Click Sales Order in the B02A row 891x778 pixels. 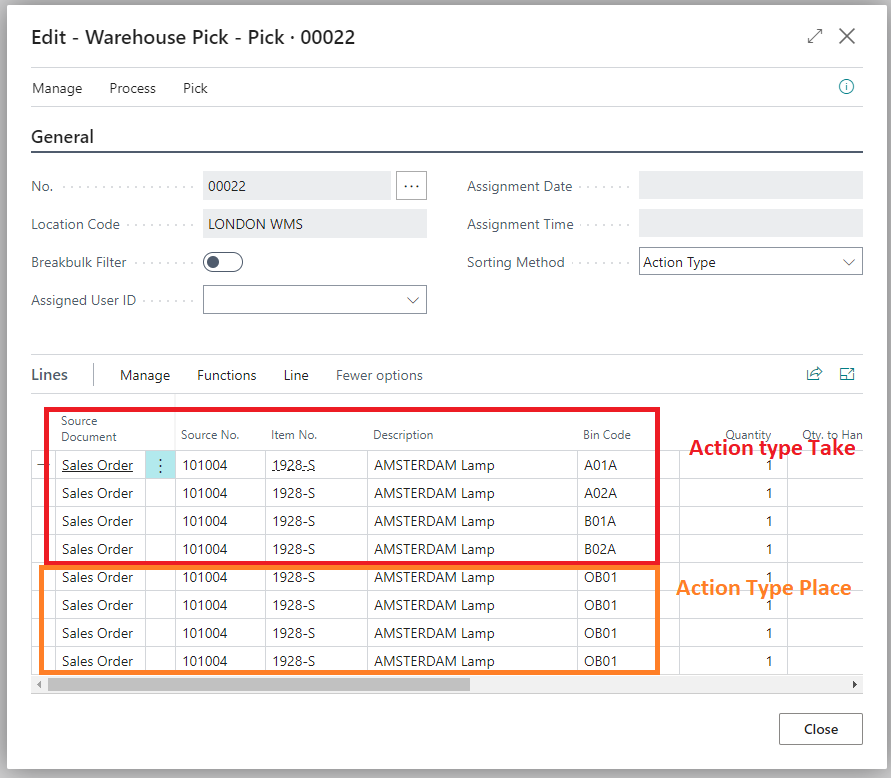[x=97, y=549]
